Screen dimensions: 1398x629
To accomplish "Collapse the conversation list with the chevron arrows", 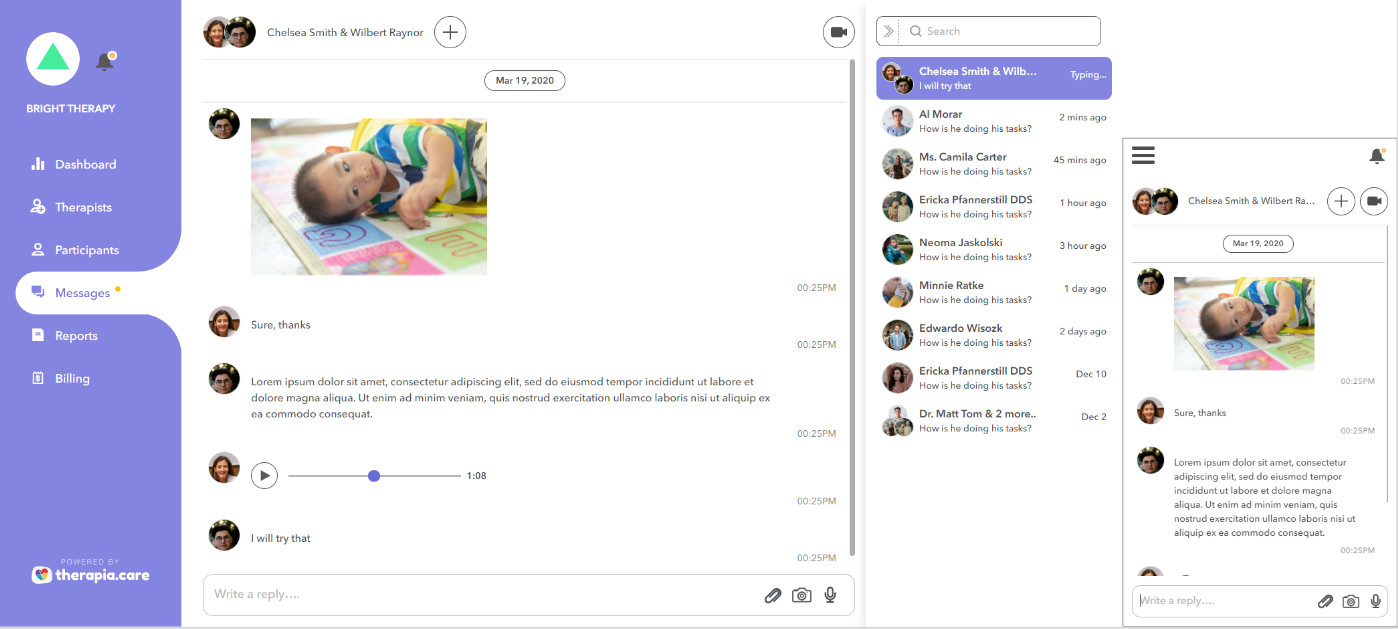I will [x=889, y=31].
